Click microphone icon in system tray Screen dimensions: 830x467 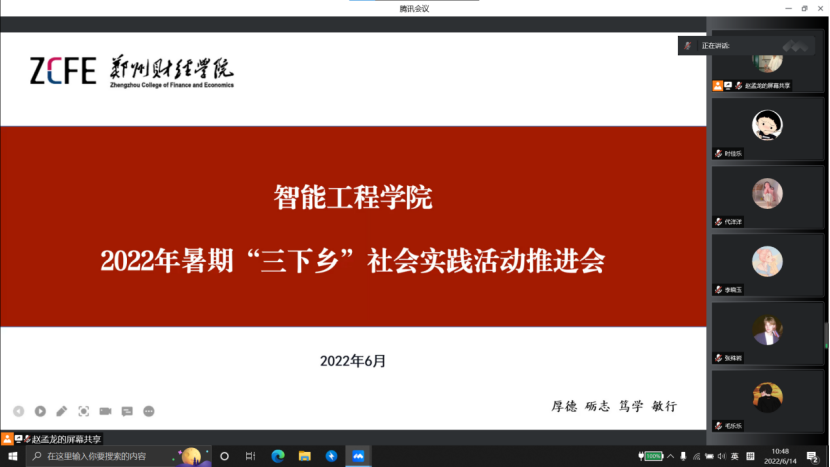[x=683, y=456]
